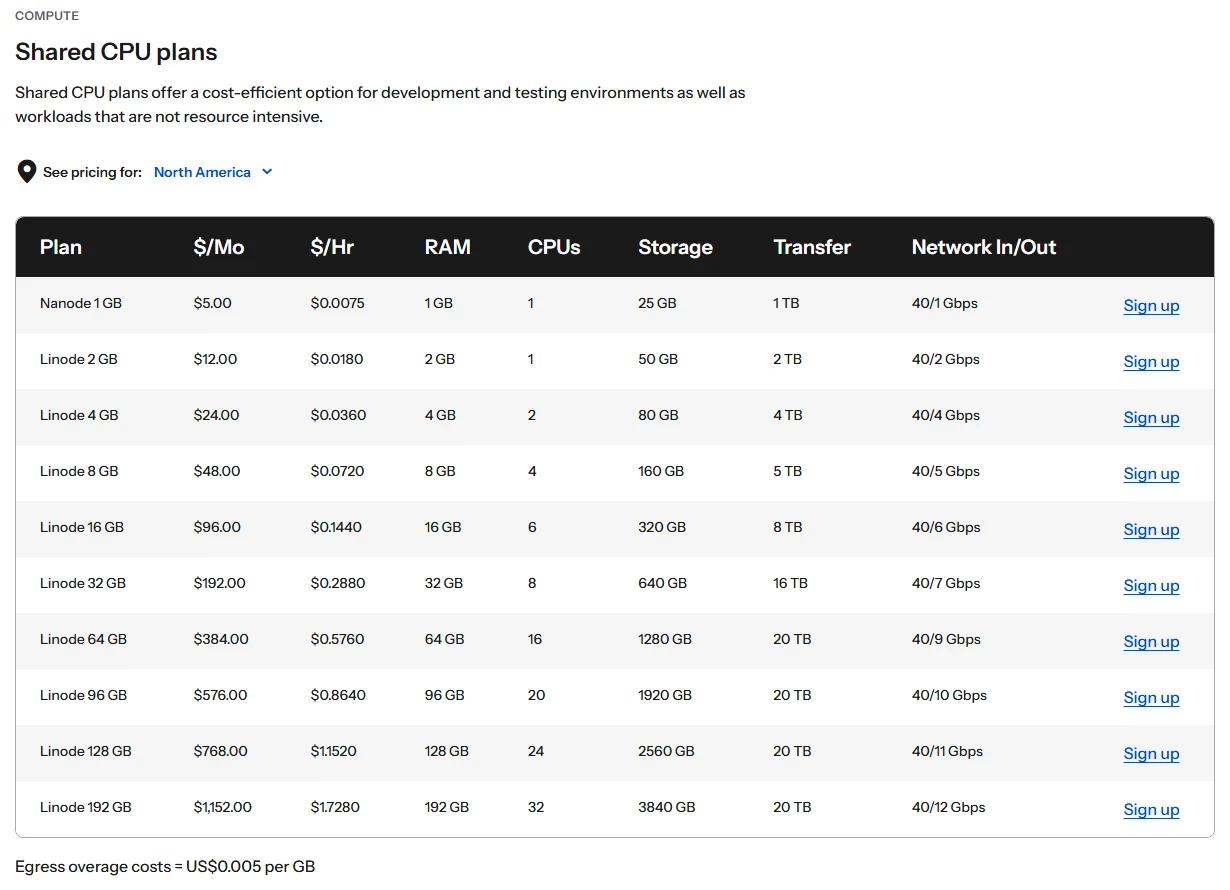Click the $576.00 monthly price
The height and width of the screenshot is (890, 1230).
tap(221, 695)
